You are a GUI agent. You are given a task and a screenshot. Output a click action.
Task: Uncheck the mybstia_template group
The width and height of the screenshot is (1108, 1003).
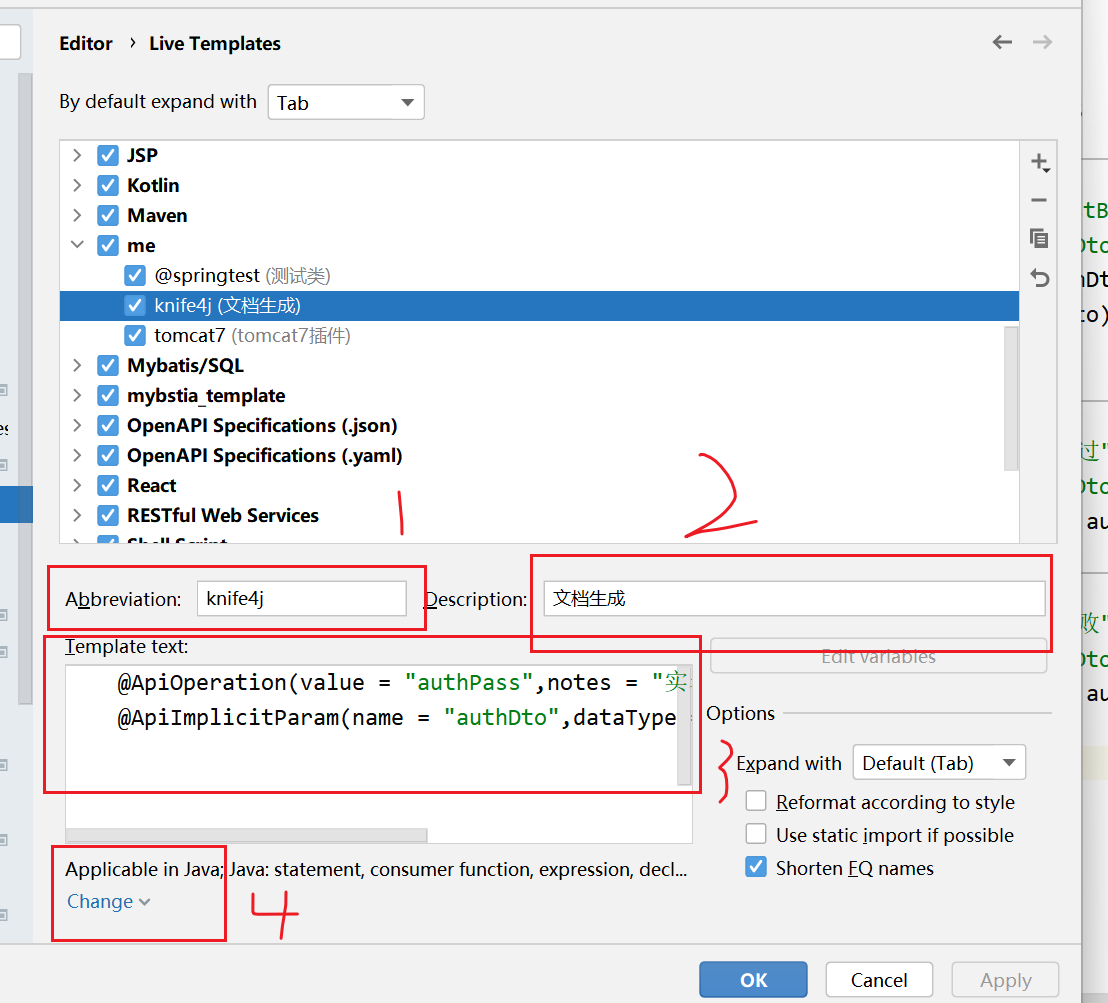tap(108, 395)
